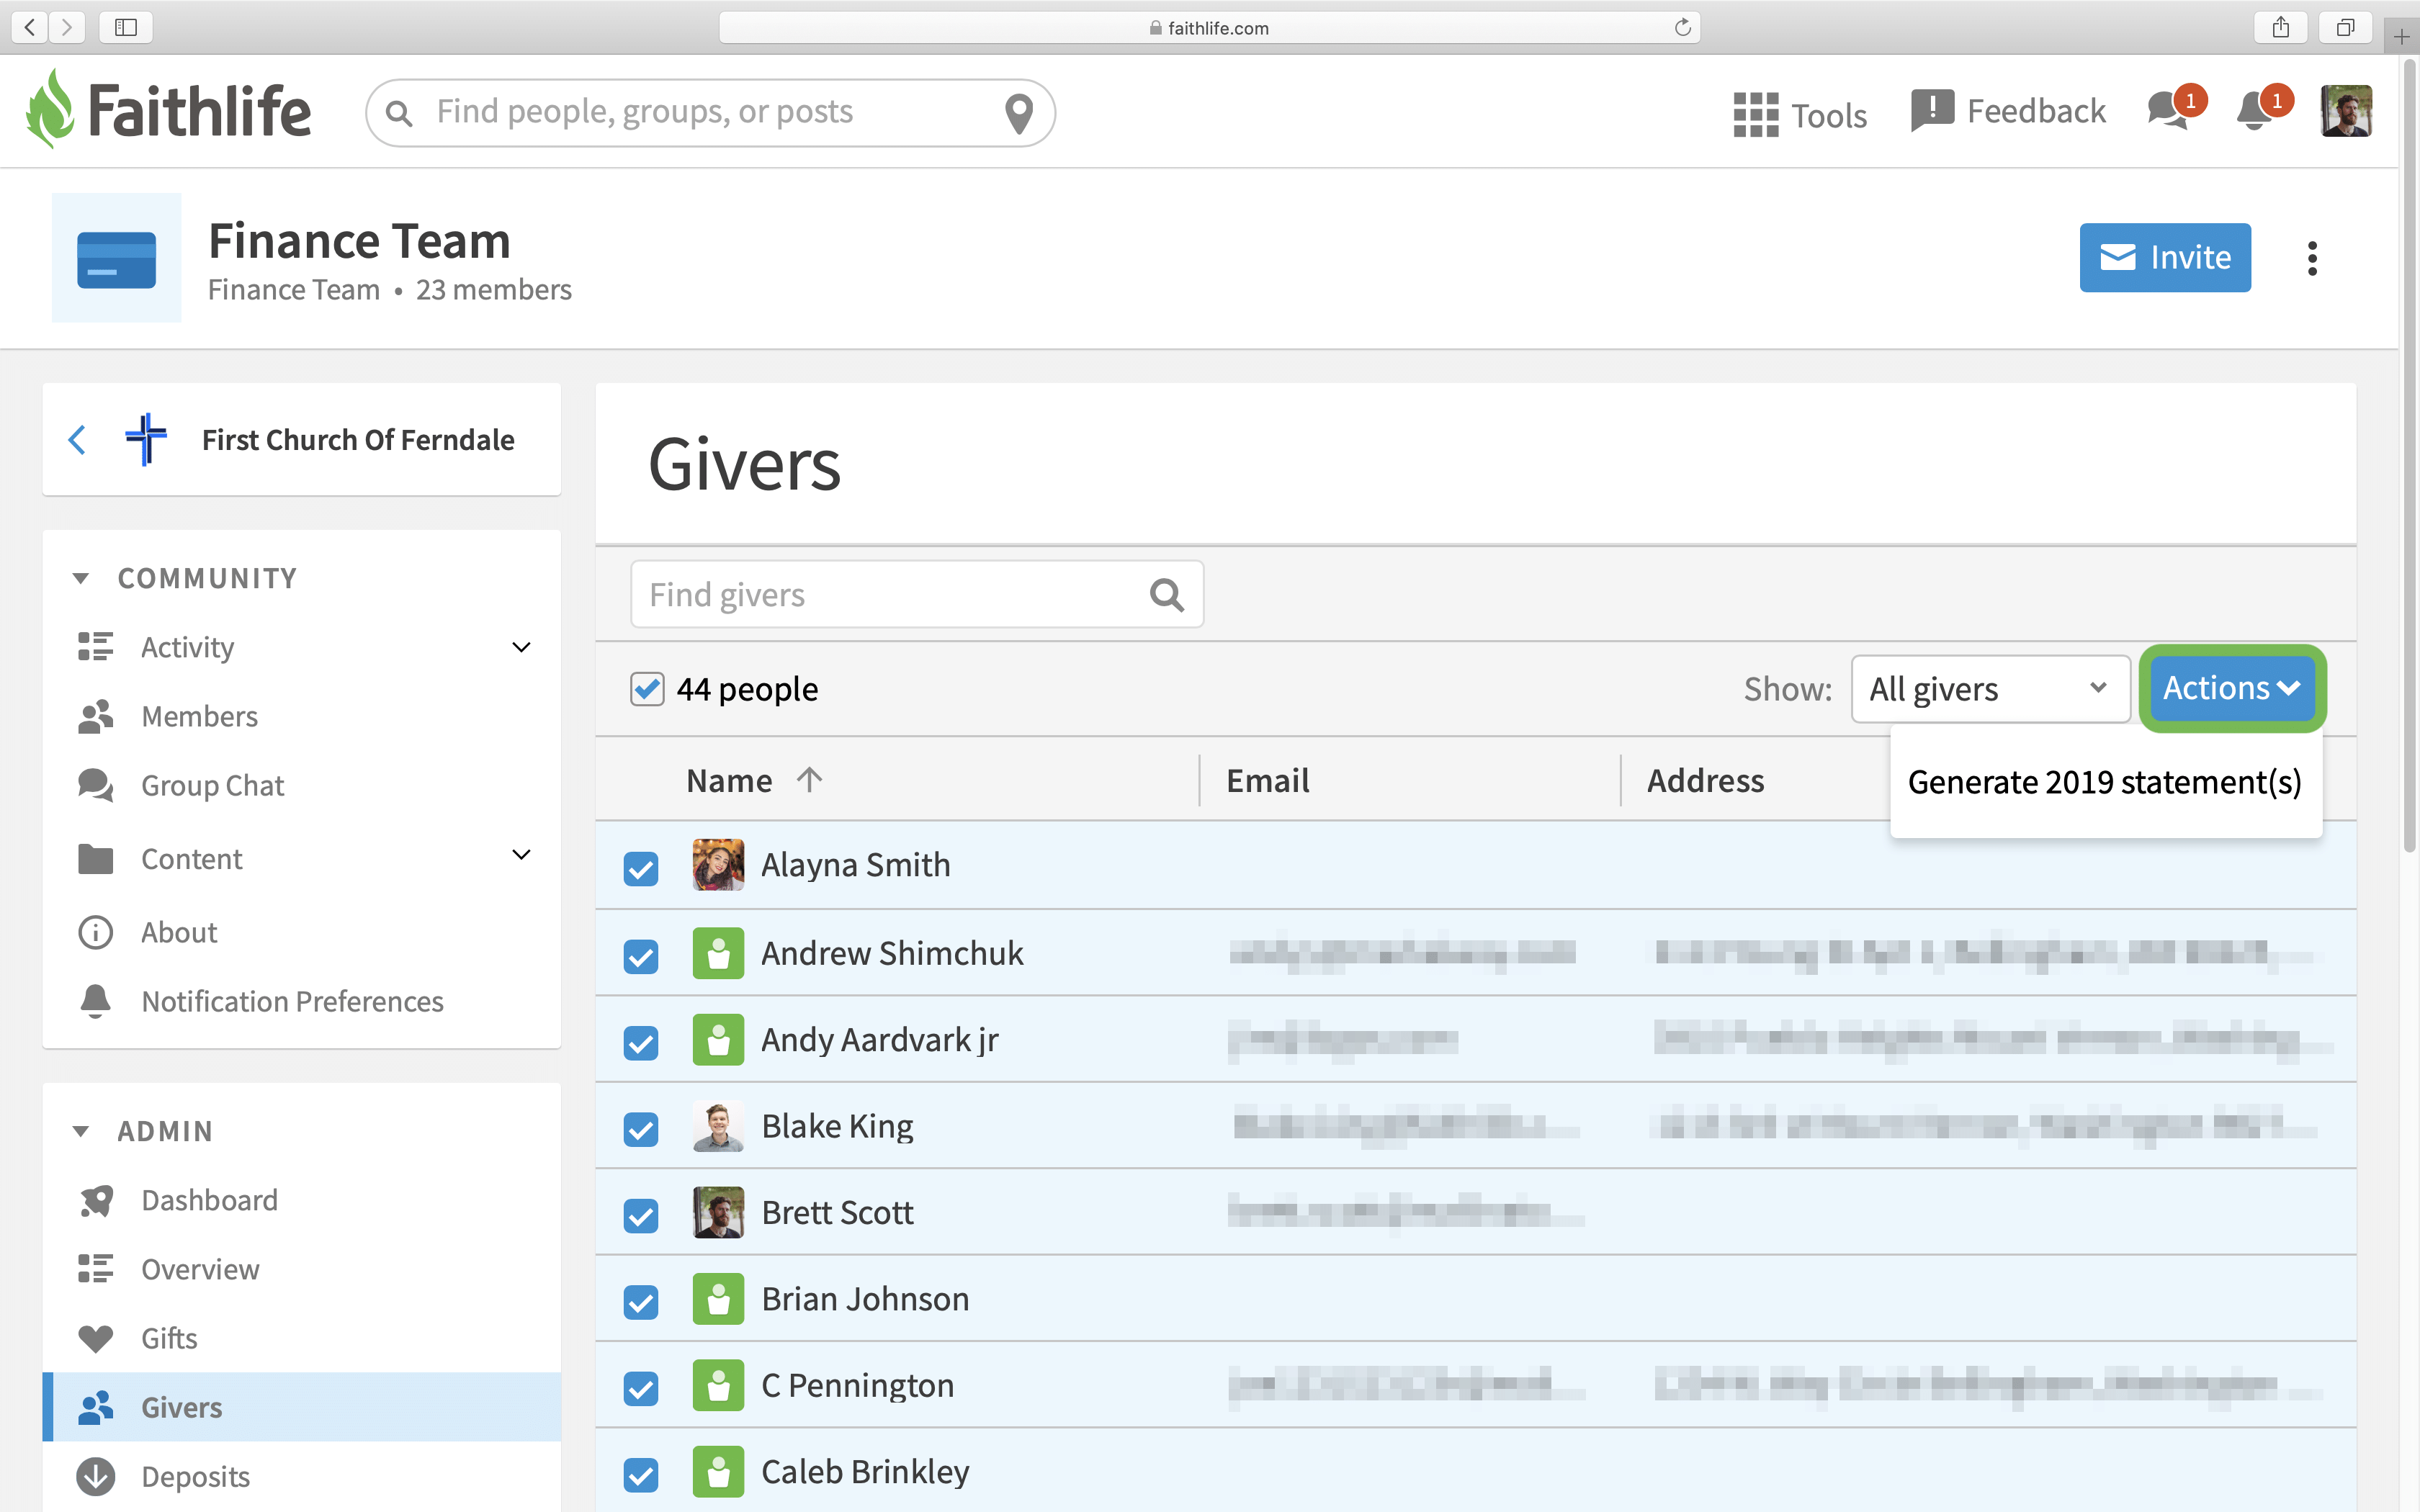2420x1512 pixels.
Task: Toggle the 44 people select-all checkbox
Action: pyautogui.click(x=647, y=688)
